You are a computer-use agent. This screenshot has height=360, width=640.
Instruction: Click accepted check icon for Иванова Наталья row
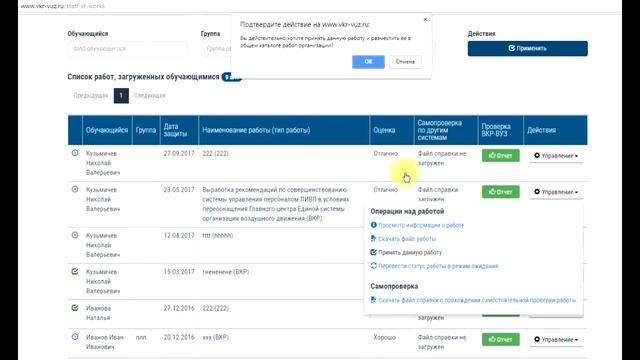pos(75,308)
